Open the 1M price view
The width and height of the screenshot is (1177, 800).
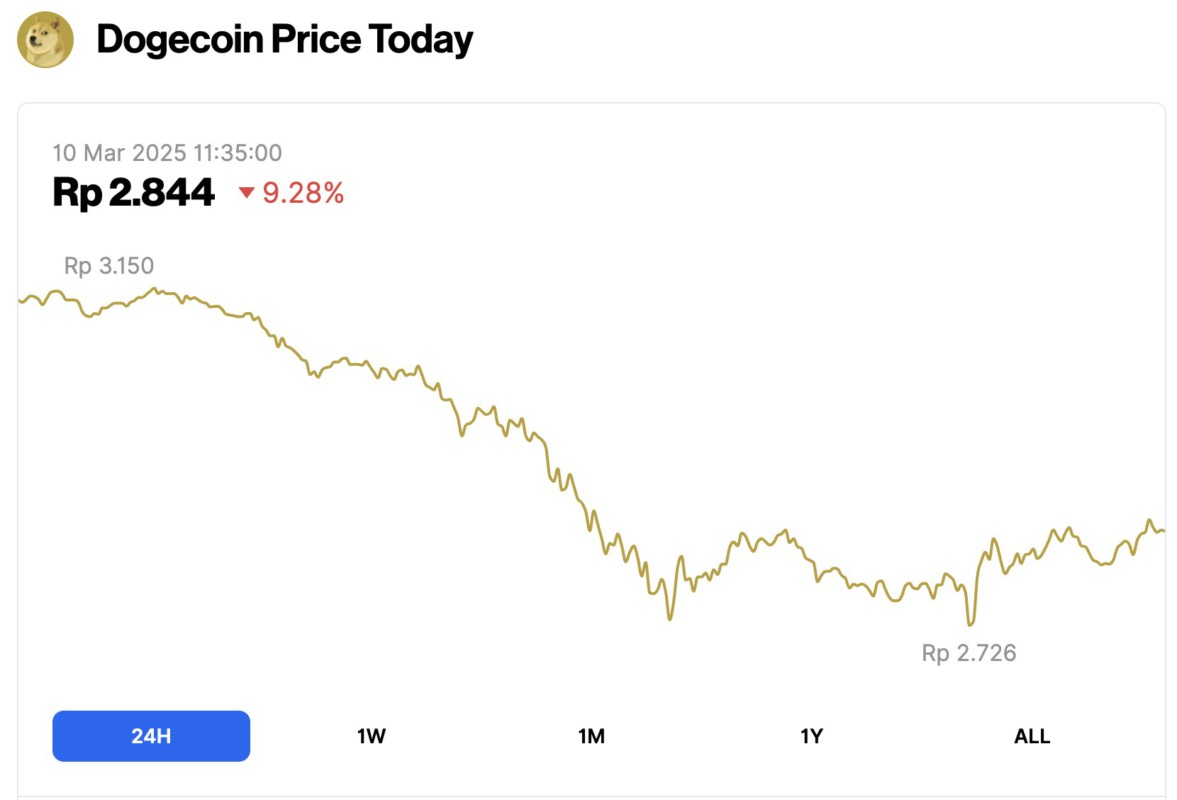click(592, 735)
